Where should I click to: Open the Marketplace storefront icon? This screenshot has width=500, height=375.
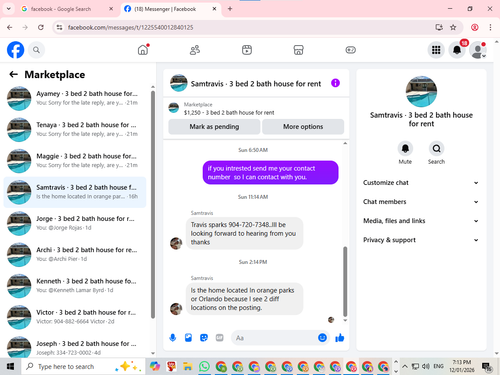(x=298, y=50)
